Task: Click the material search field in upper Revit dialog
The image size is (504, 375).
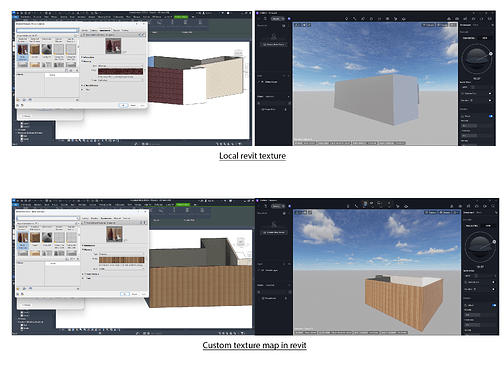Action: (48, 30)
